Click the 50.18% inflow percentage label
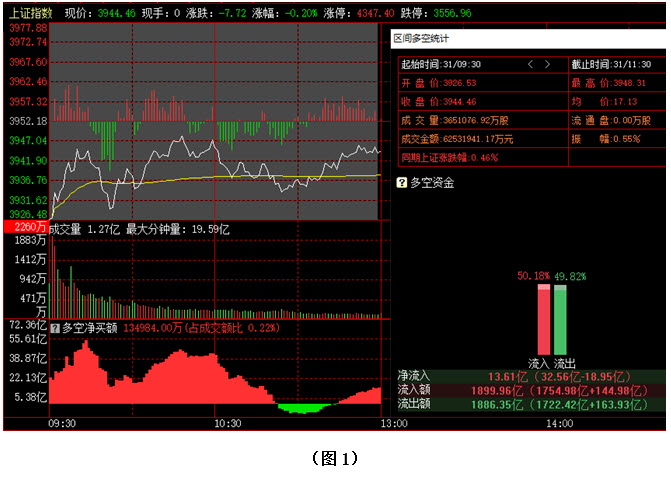Screen dimensions: 671x480 coord(533,276)
